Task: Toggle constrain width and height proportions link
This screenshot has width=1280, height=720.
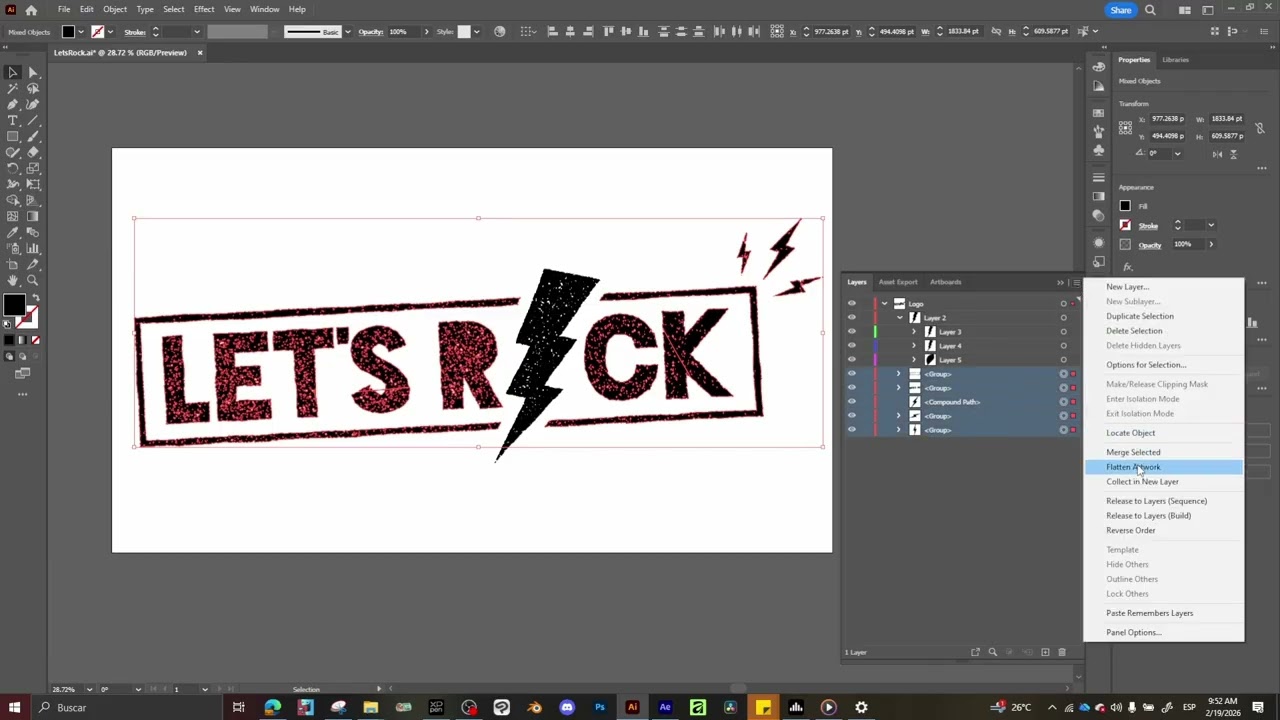Action: 1260,127
